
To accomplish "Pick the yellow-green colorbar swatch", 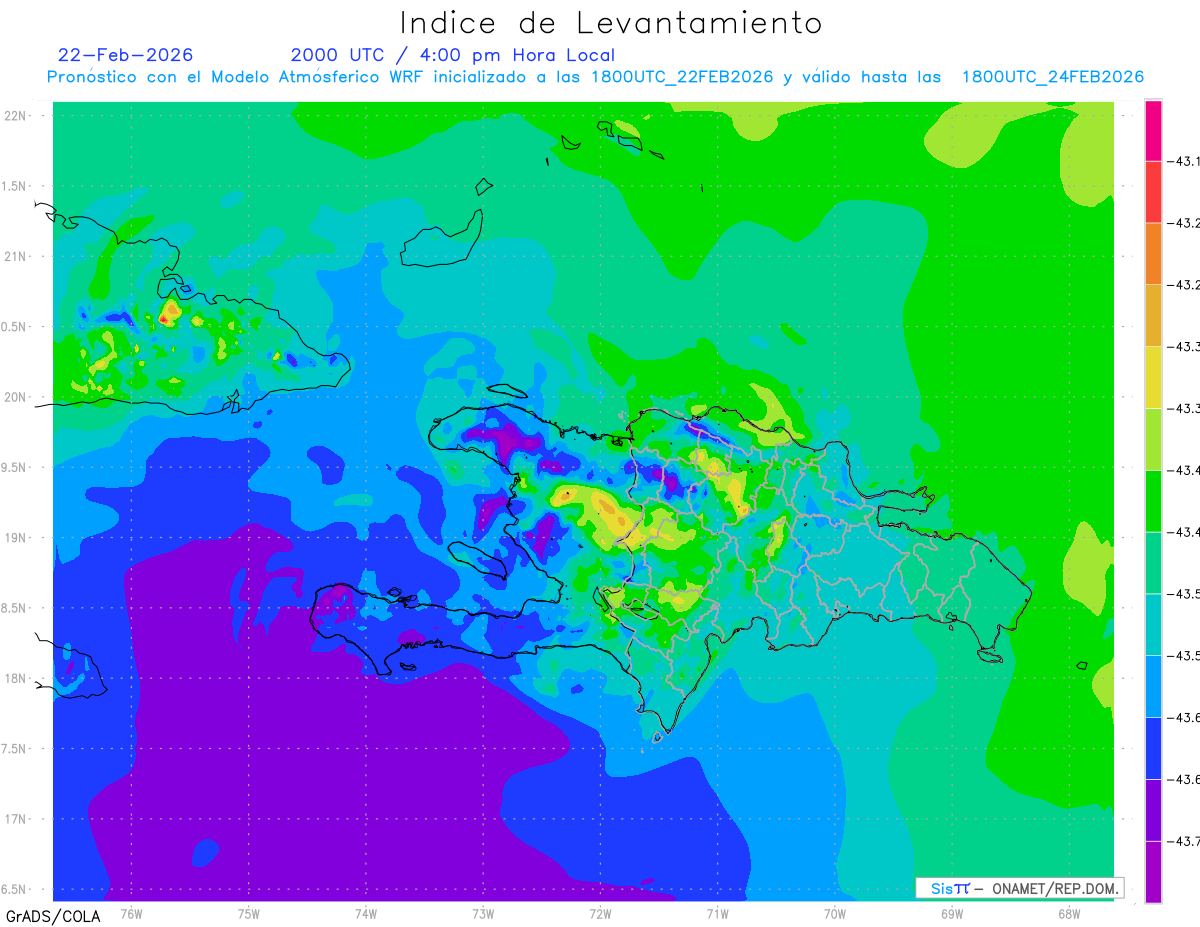I will [x=1153, y=439].
